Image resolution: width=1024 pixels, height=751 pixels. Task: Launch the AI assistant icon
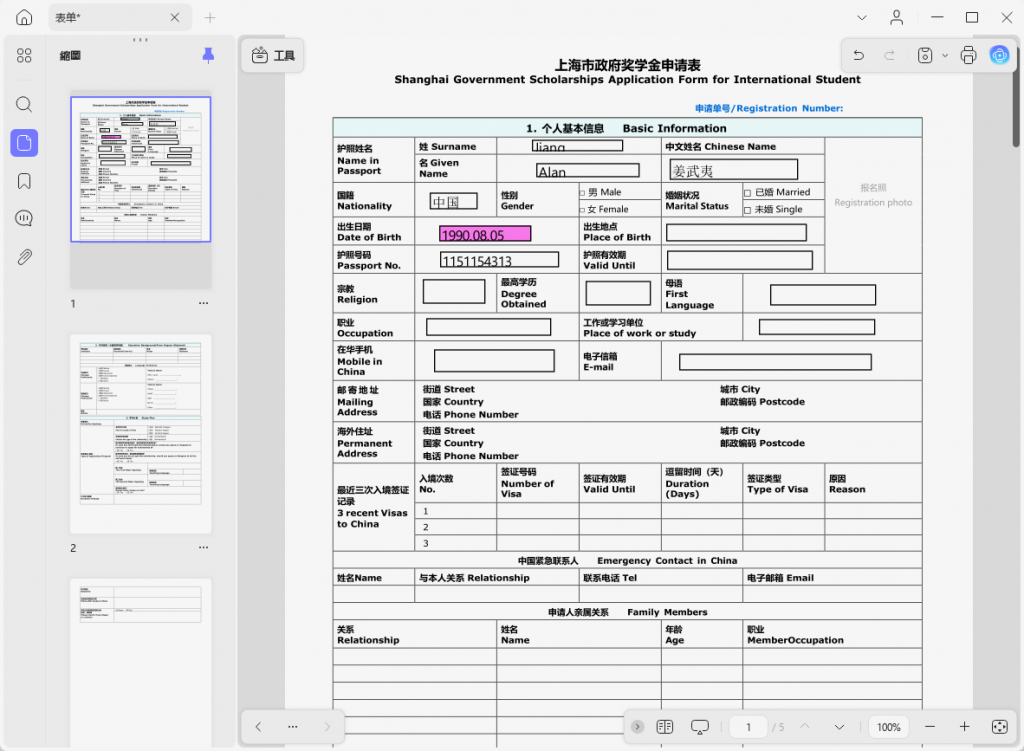point(999,56)
